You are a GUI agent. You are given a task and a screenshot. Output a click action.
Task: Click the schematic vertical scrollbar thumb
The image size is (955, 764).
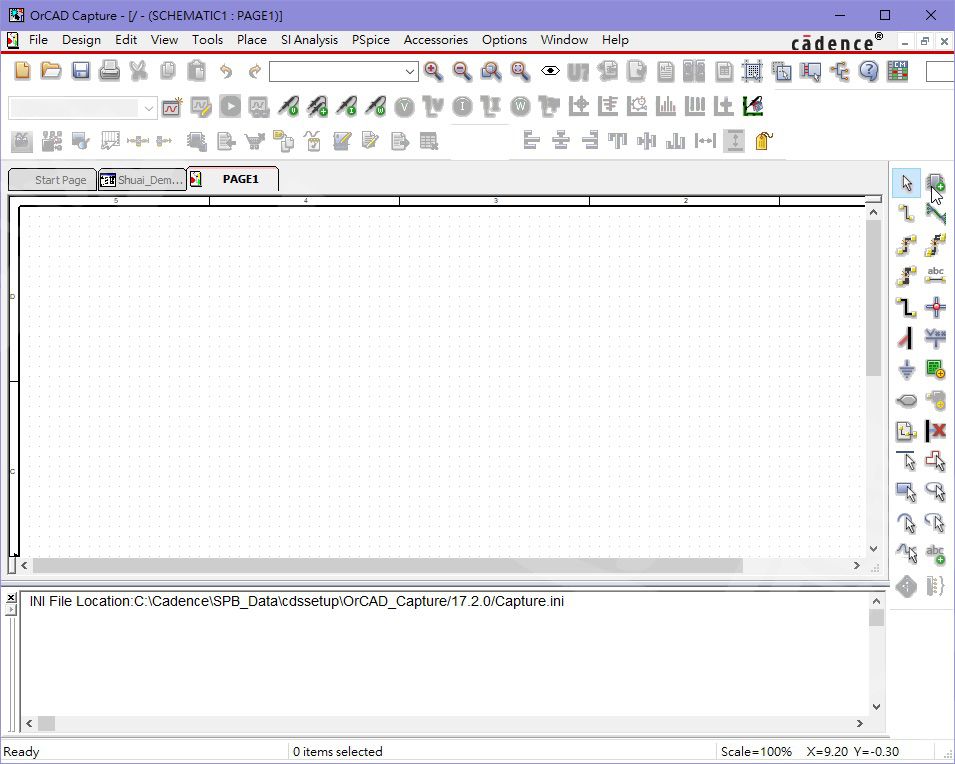(873, 299)
